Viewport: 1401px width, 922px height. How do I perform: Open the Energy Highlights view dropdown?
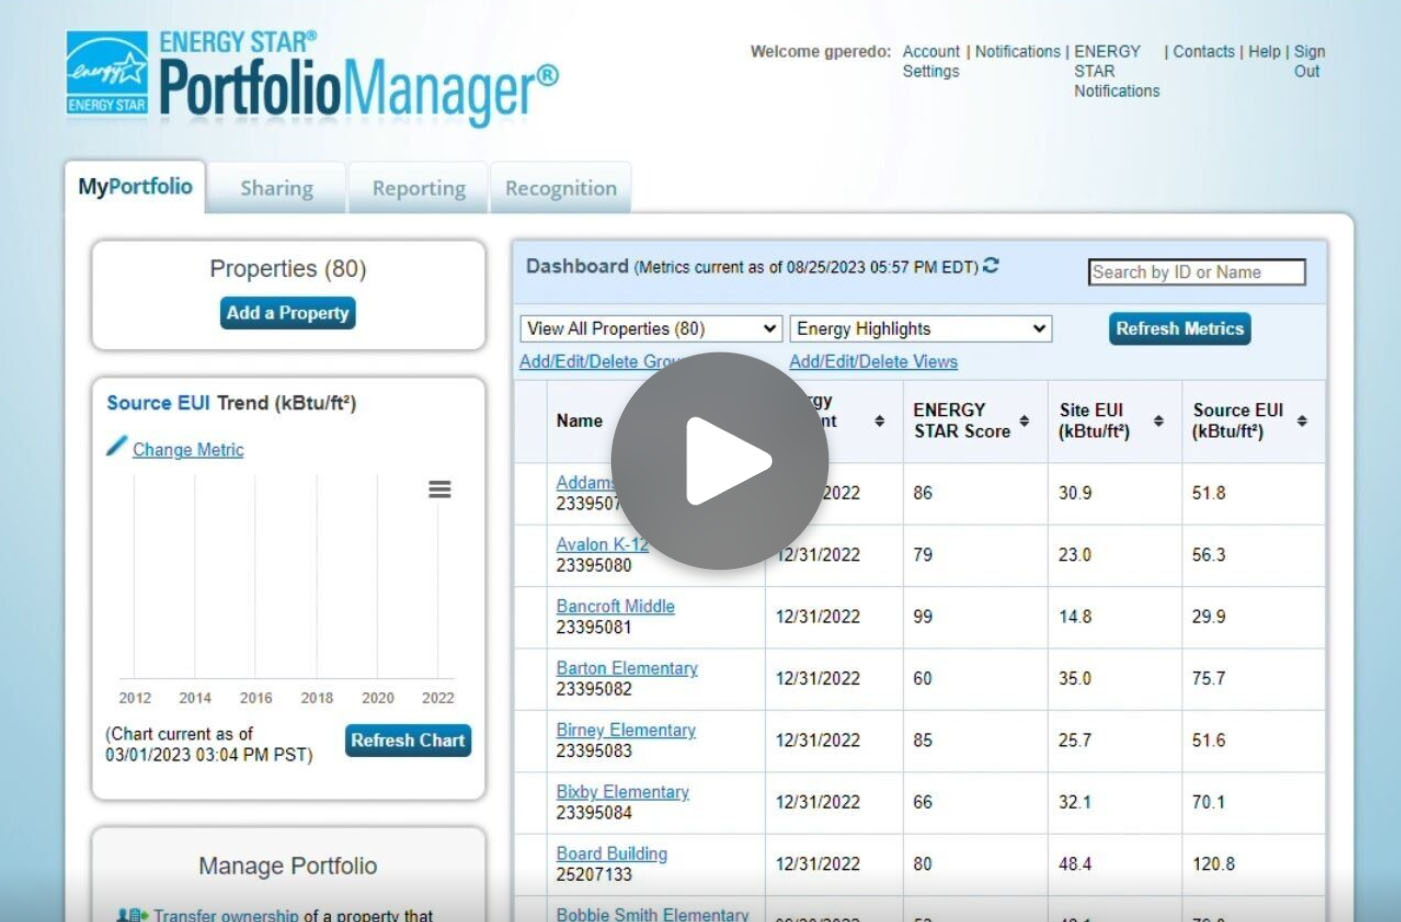click(x=921, y=329)
